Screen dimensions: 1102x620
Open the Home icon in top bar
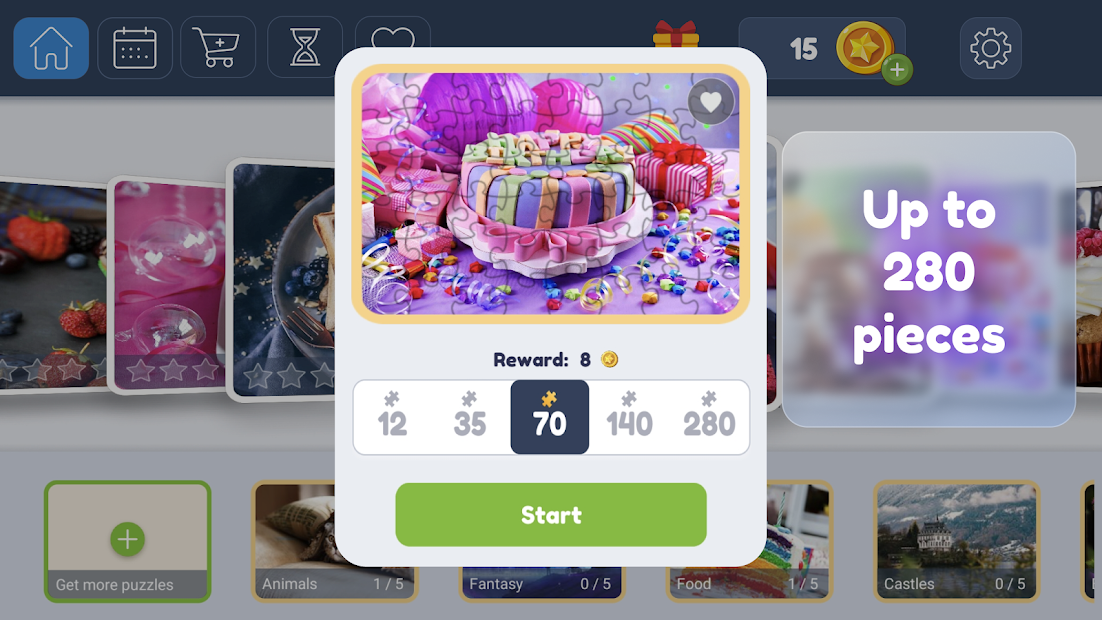(51, 48)
